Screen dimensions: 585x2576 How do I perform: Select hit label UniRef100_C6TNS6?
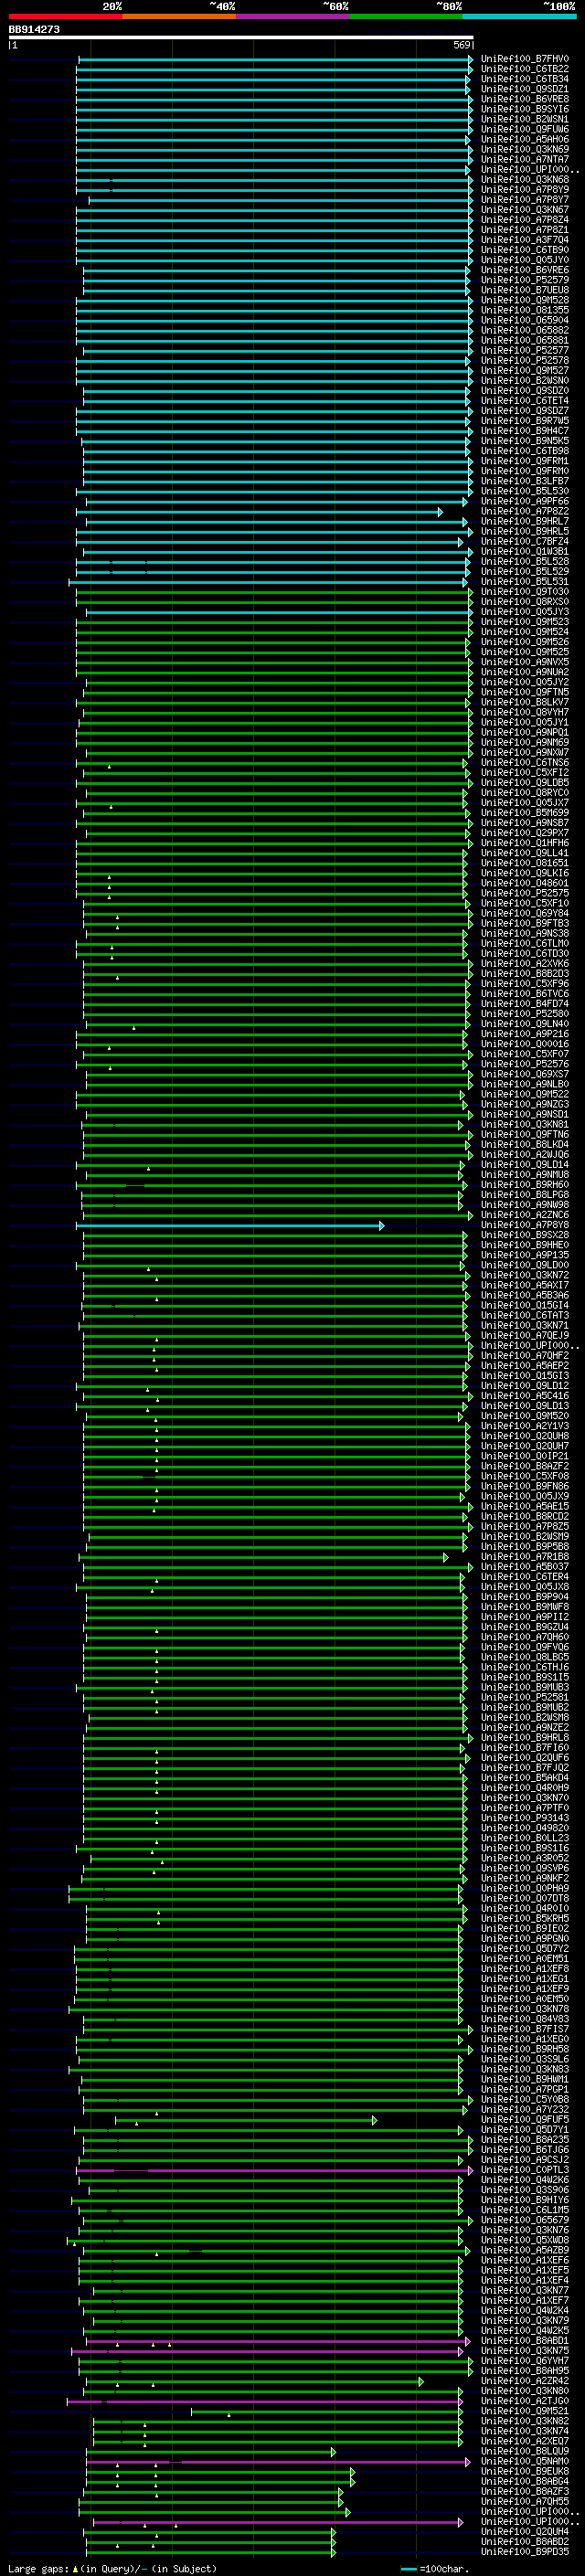pyautogui.click(x=525, y=763)
